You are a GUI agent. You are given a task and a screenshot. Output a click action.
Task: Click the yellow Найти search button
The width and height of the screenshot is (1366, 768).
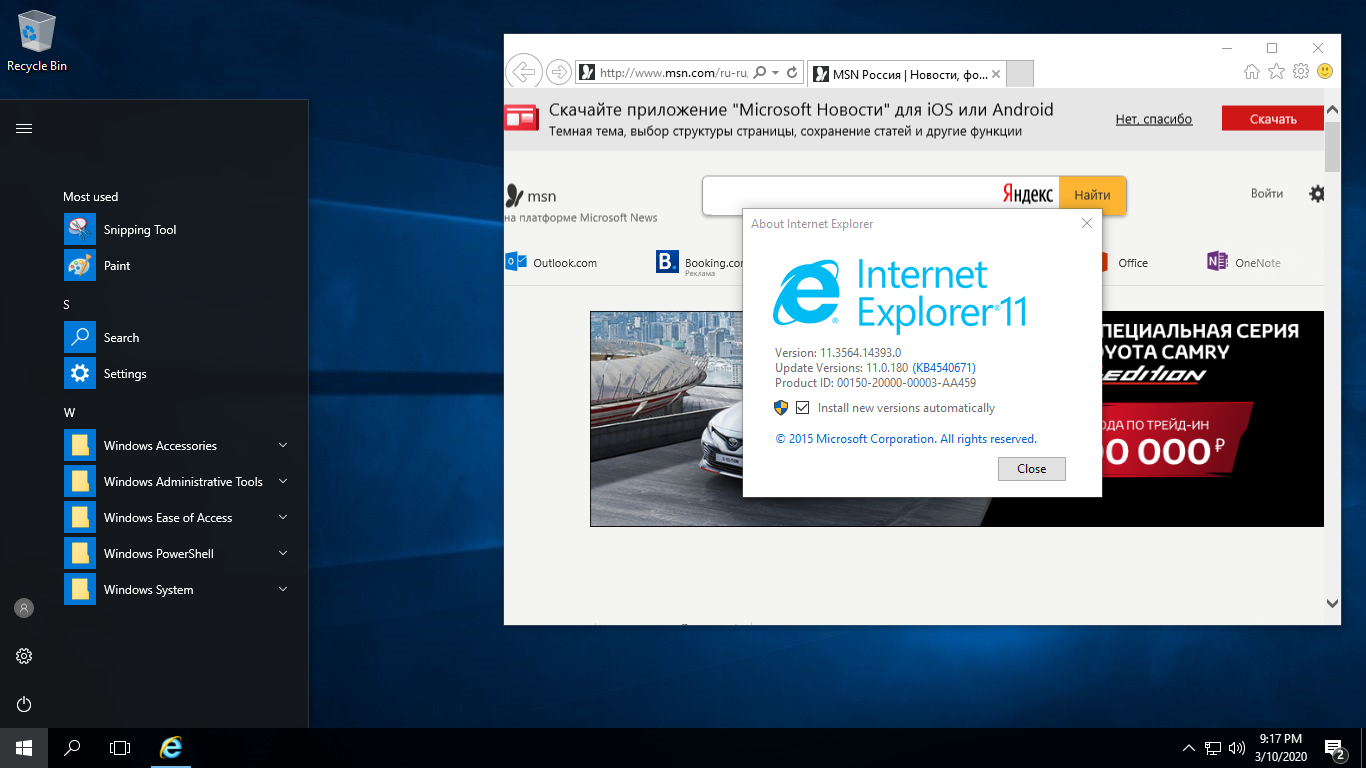[x=1092, y=196]
